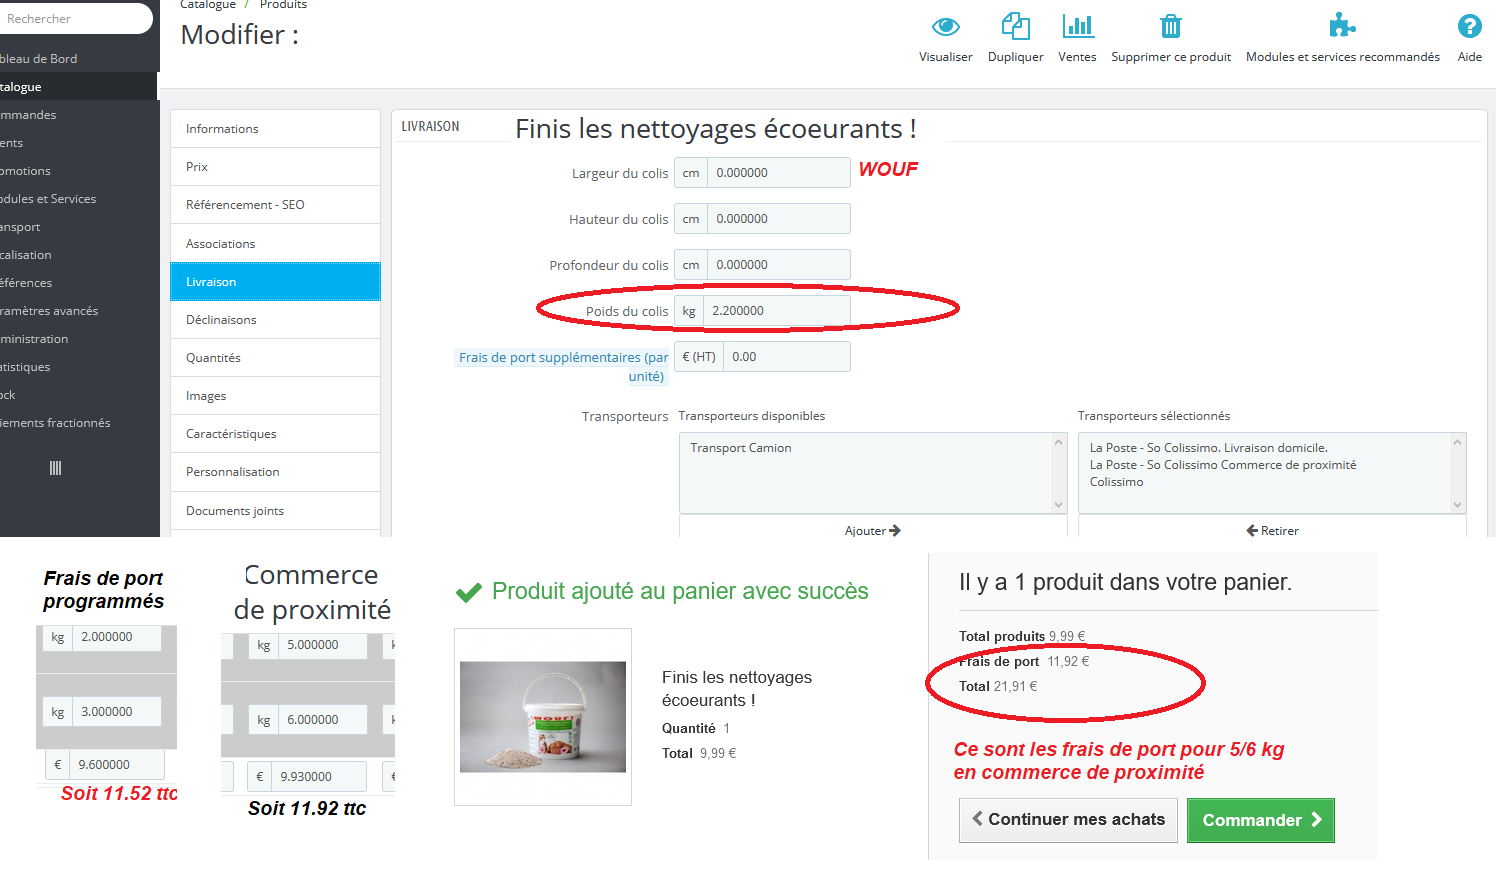Viewport: 1502px width, 890px height.
Task: Click the 3.000000 kg field under Frais de port
Action: tap(117, 712)
